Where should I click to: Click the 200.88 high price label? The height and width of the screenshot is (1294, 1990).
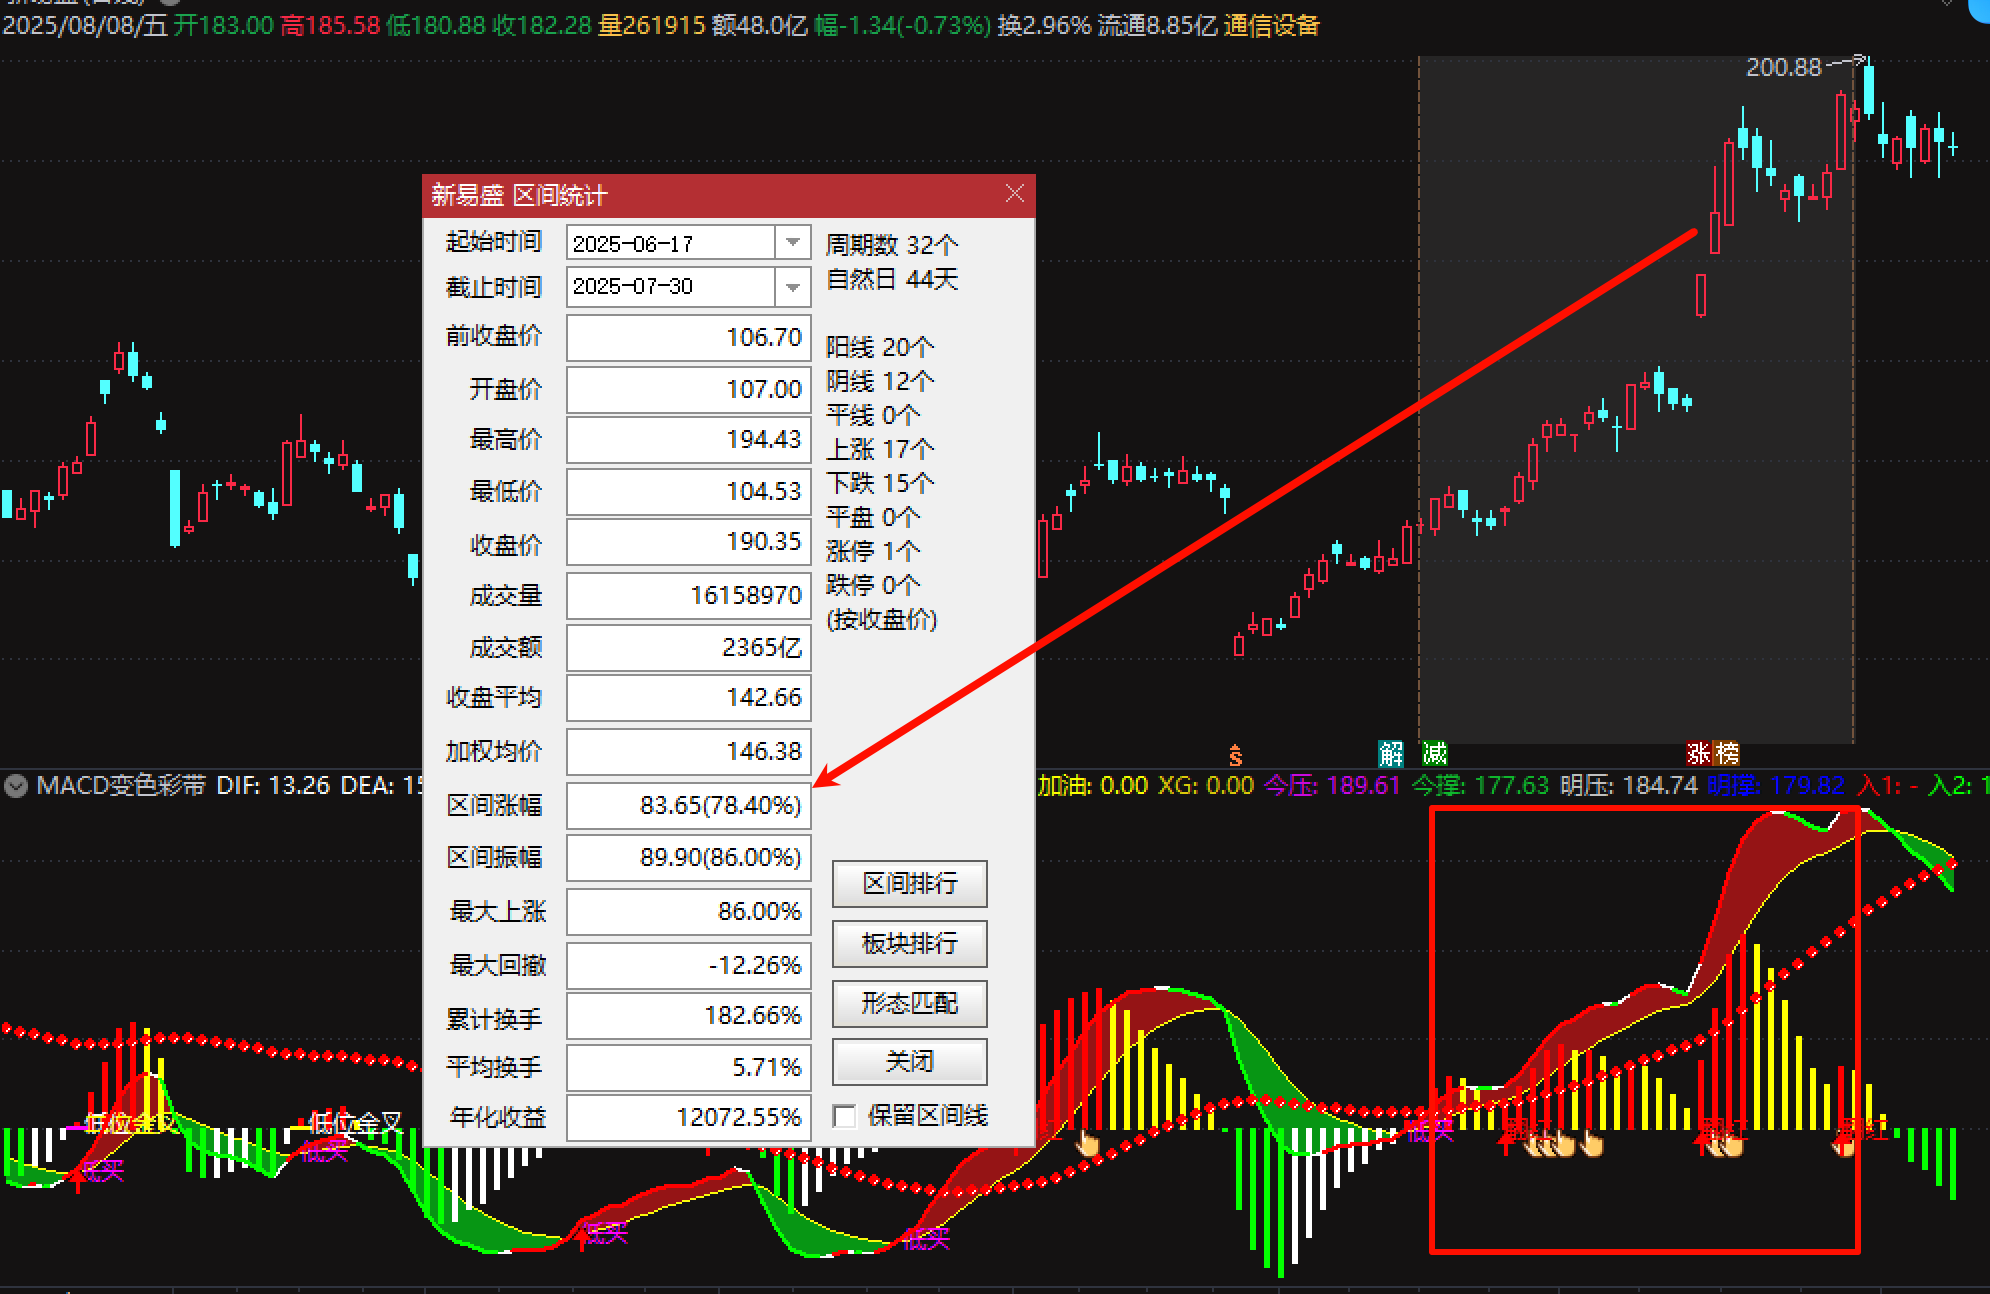coord(1783,67)
